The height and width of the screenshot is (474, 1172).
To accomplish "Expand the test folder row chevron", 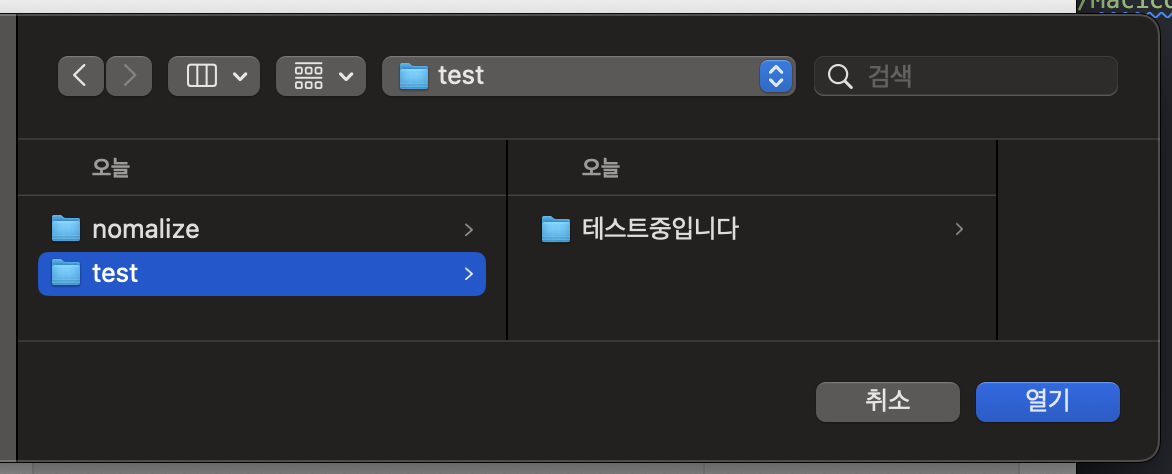I will click(468, 273).
